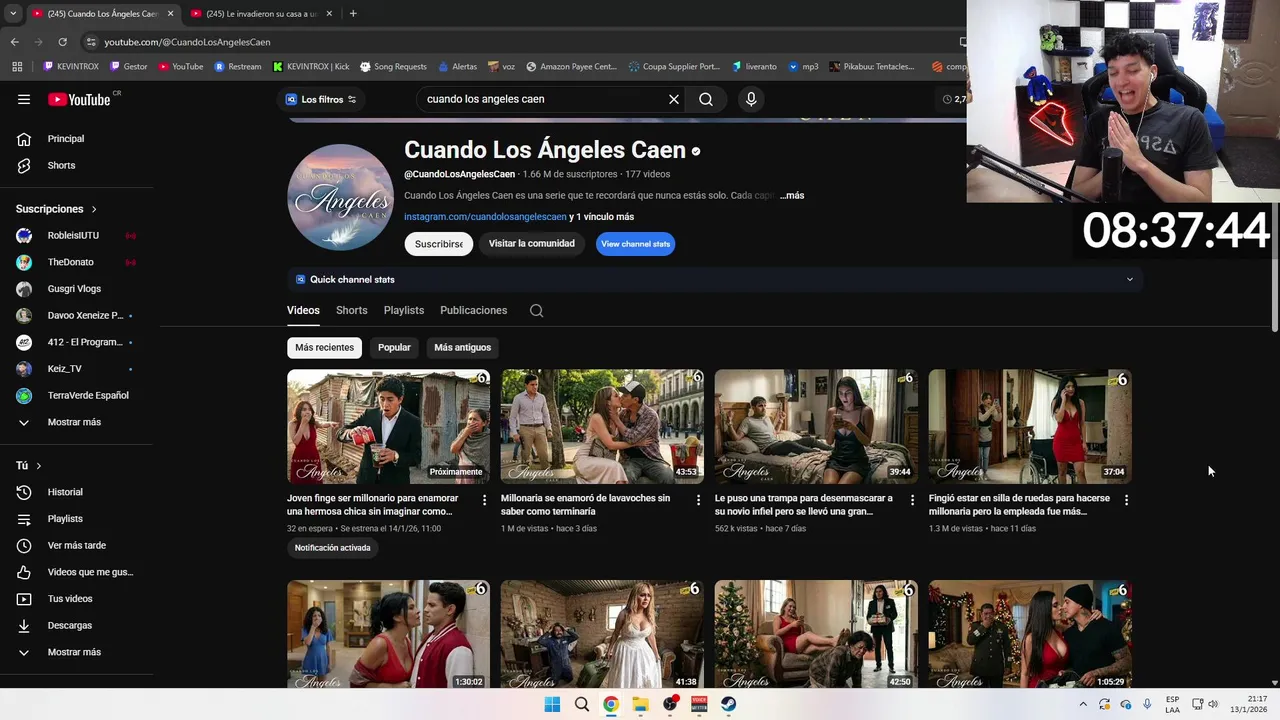
Task: Switch to the 'Le invadieron su casa' browser tab
Action: [260, 13]
